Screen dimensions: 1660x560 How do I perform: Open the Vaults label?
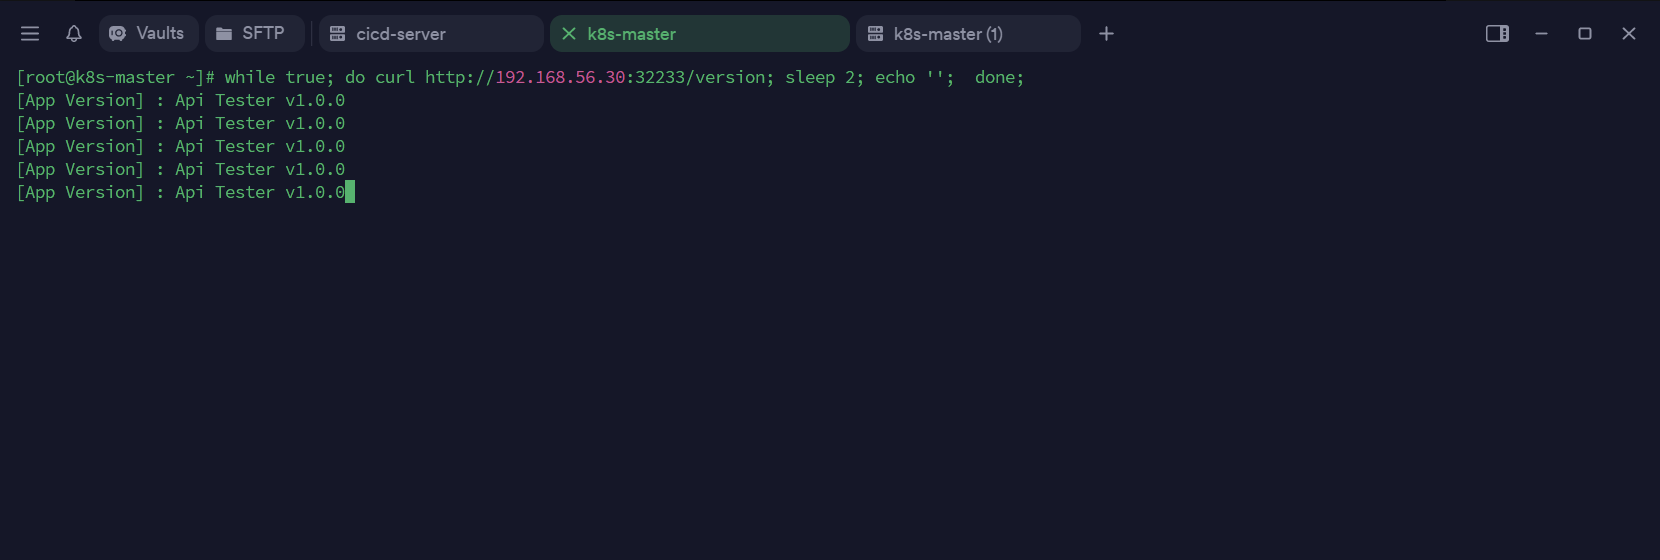[160, 34]
